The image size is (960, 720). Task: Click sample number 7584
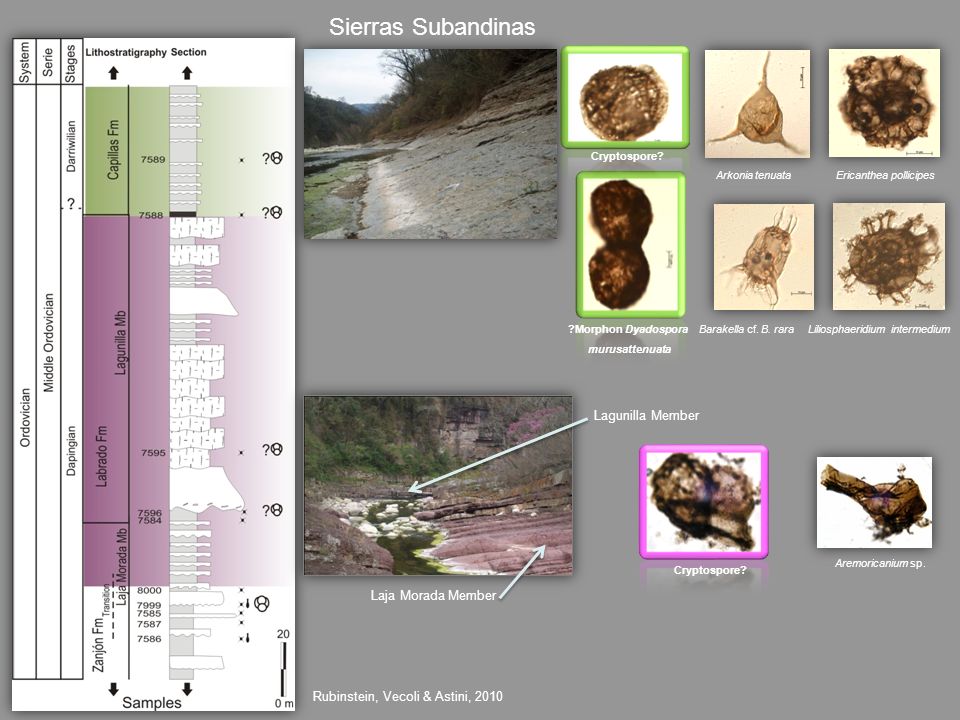click(x=149, y=520)
